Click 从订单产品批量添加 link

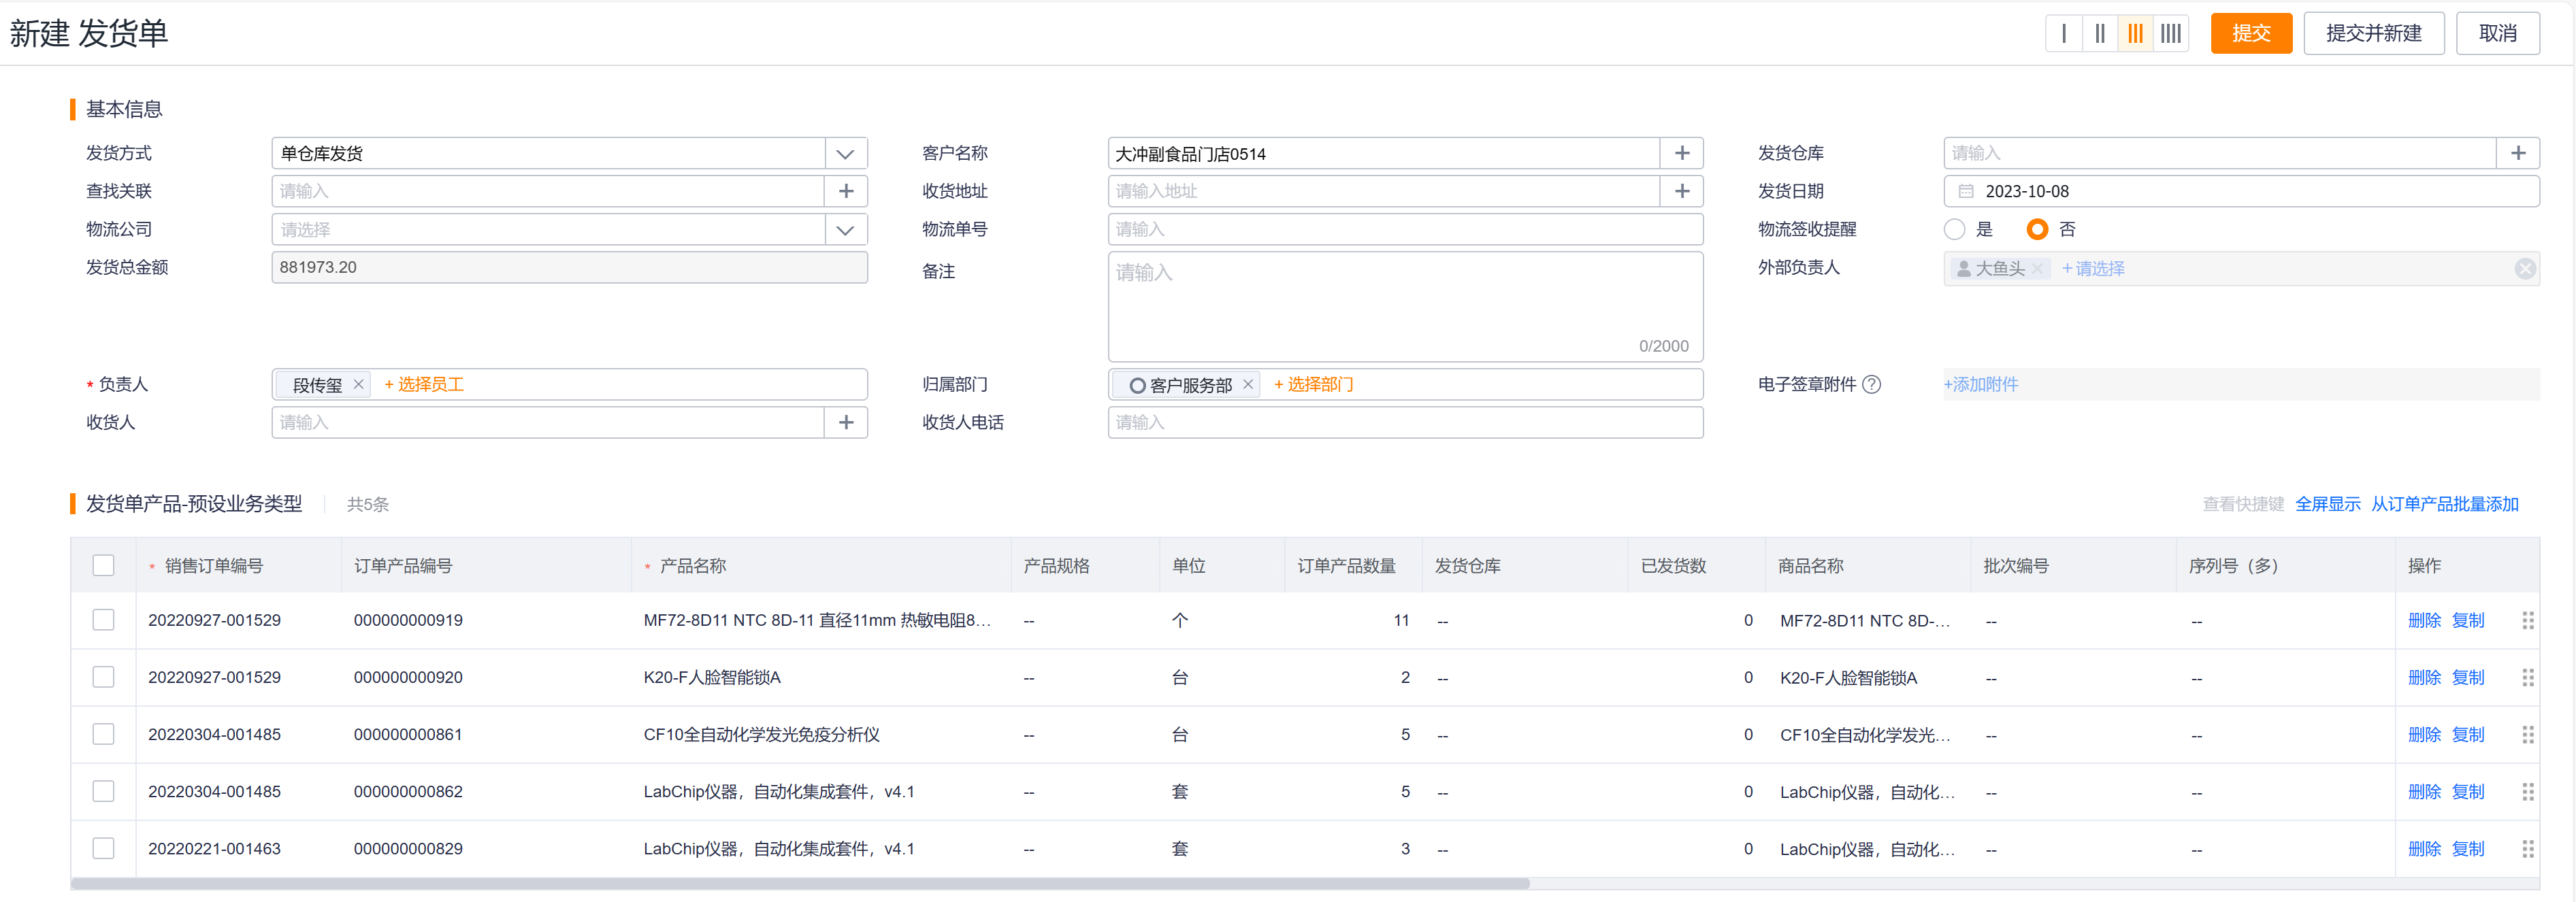pos(2444,504)
